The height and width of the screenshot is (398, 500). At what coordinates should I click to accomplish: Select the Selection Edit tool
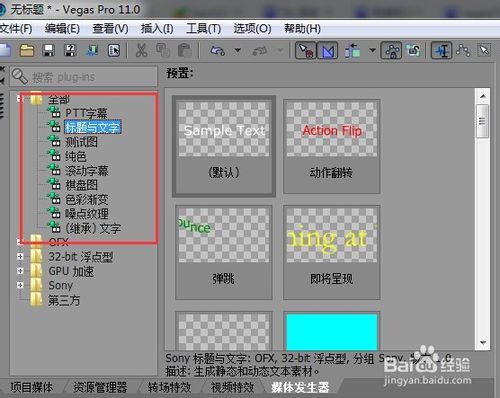[x=484, y=51]
